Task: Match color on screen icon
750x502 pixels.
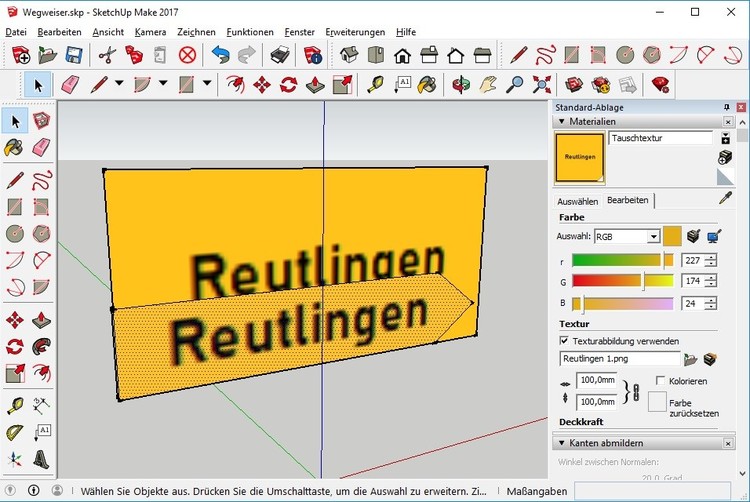Action: point(714,236)
